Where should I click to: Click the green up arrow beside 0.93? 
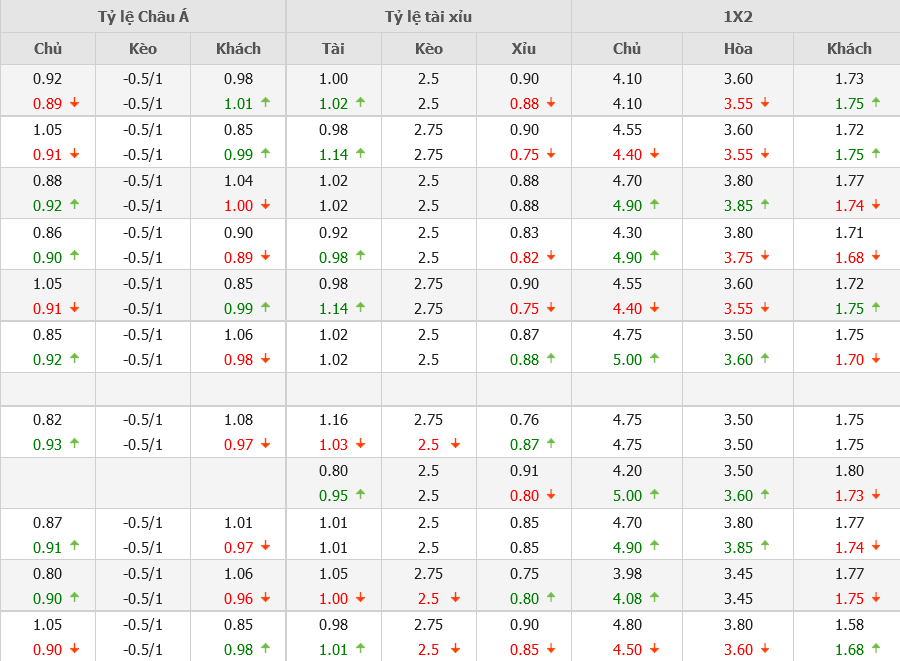[74, 443]
